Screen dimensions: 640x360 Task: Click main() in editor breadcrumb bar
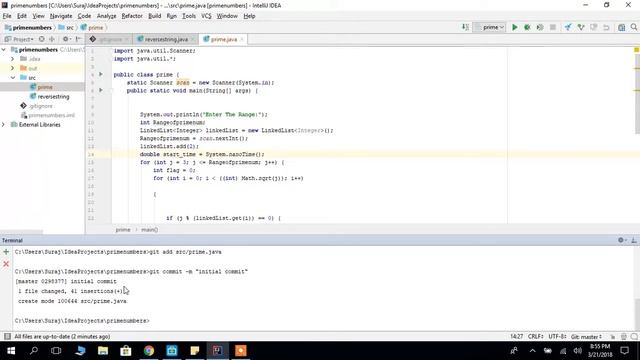tap(149, 230)
